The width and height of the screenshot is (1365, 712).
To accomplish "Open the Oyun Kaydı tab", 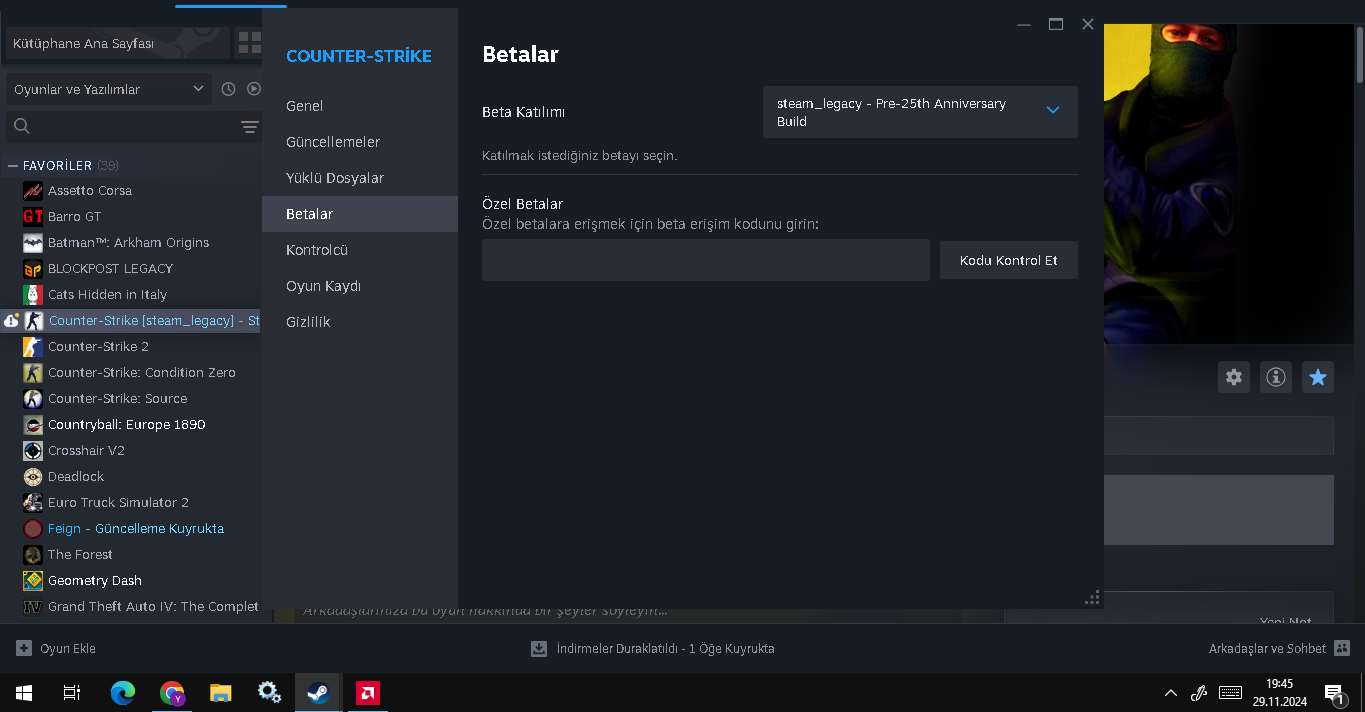I will click(x=360, y=286).
